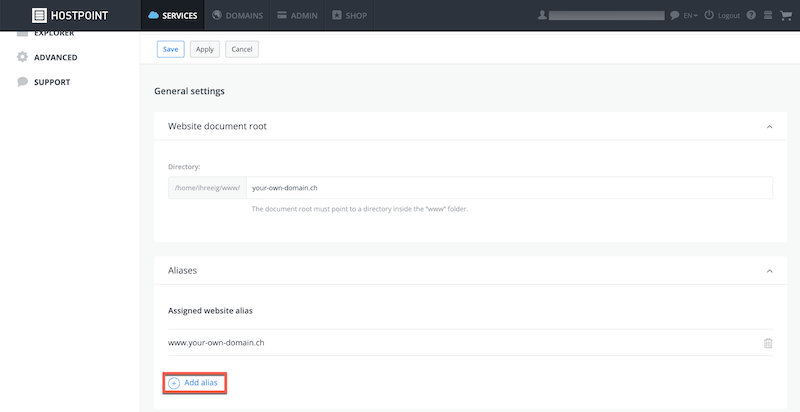
Task: Click the server stack icon in header
Action: tap(768, 15)
